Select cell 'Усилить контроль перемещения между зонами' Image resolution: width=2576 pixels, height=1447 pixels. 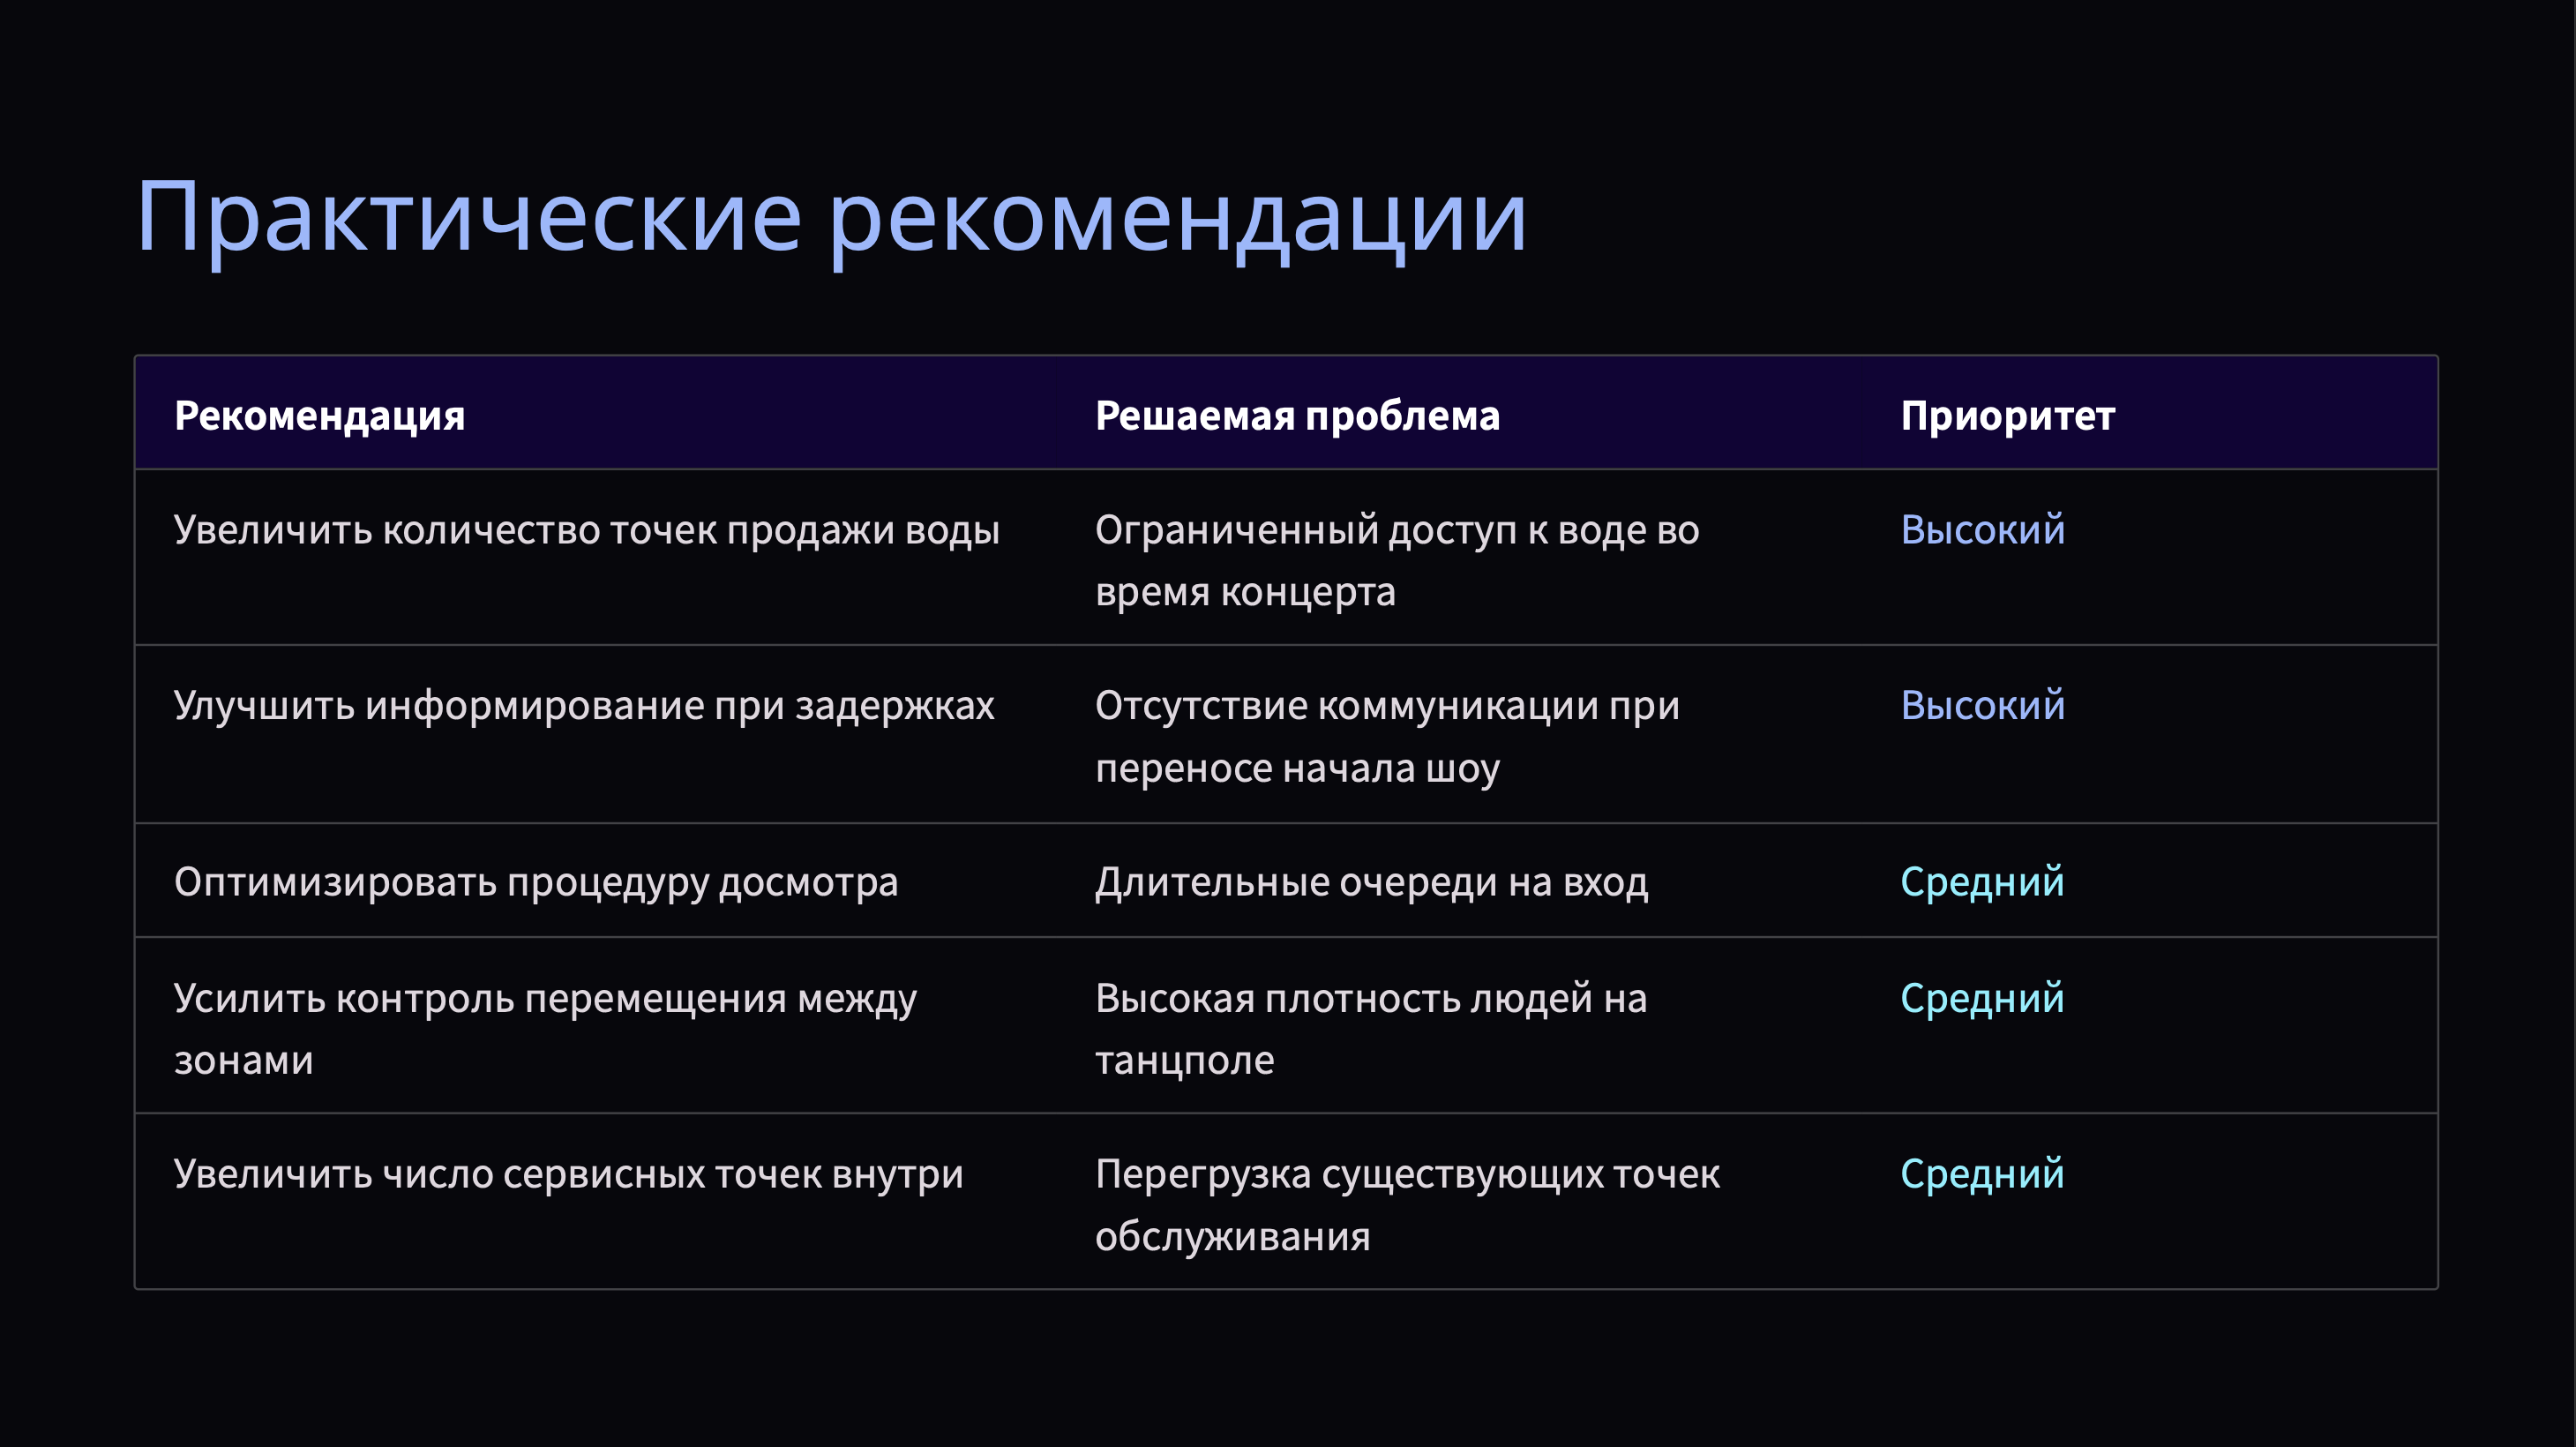pos(545,1028)
